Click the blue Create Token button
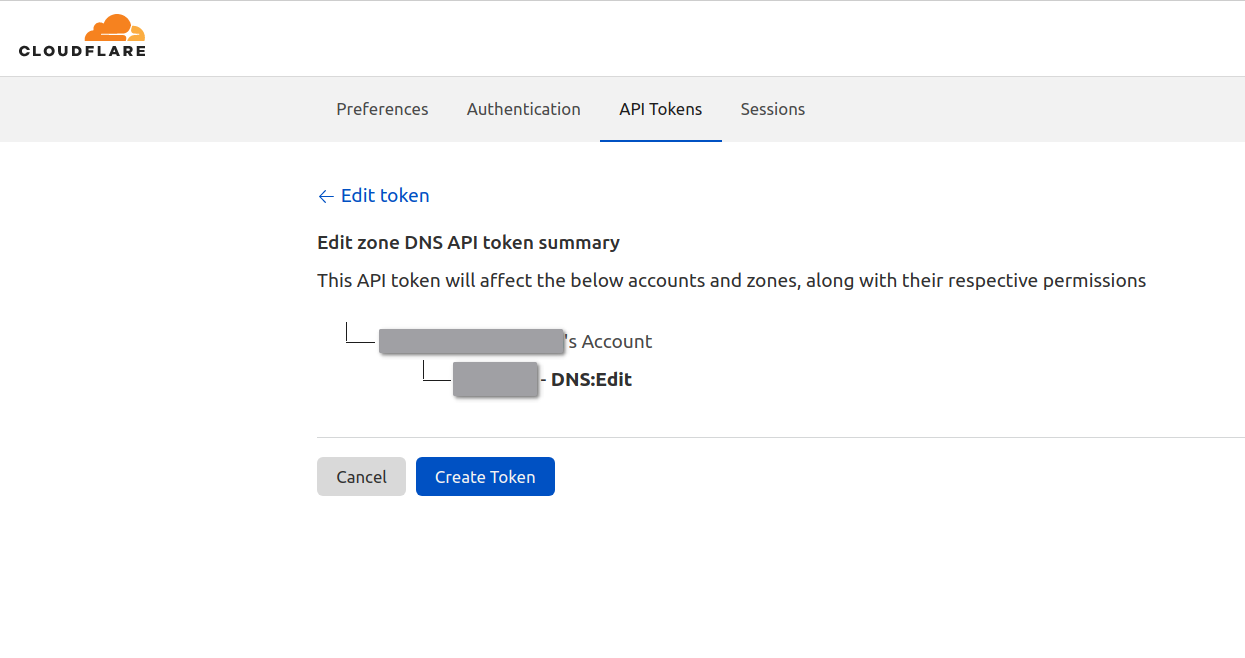The height and width of the screenshot is (658, 1245). (485, 477)
